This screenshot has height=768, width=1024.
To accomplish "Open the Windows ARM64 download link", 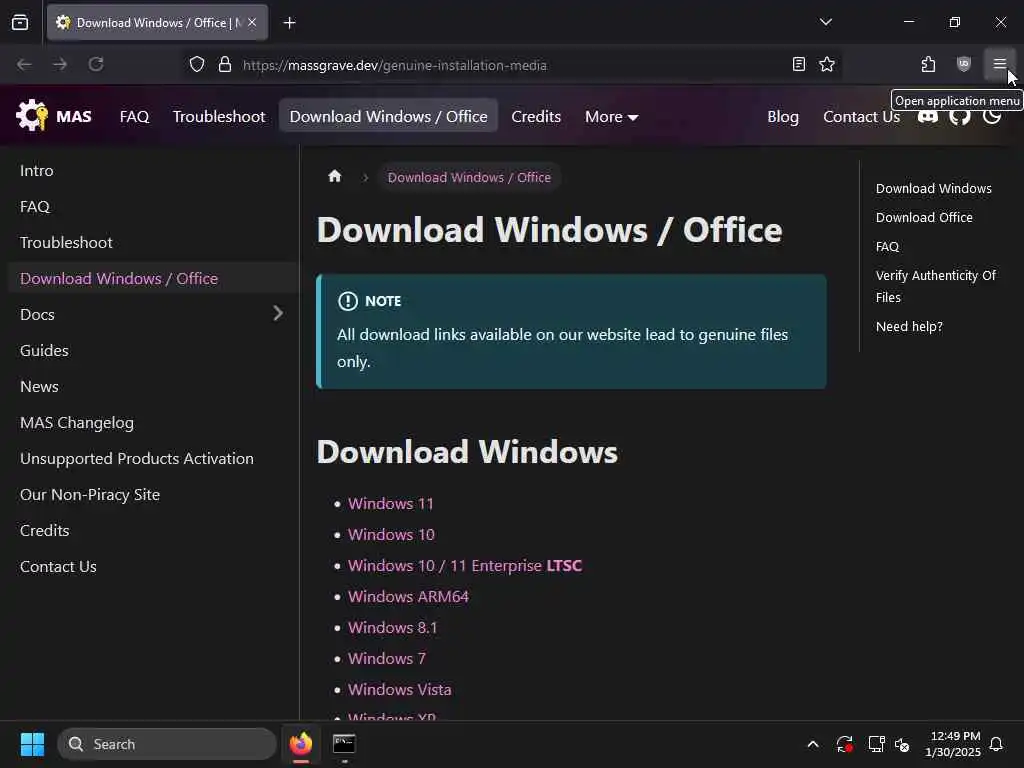I will (x=408, y=596).
